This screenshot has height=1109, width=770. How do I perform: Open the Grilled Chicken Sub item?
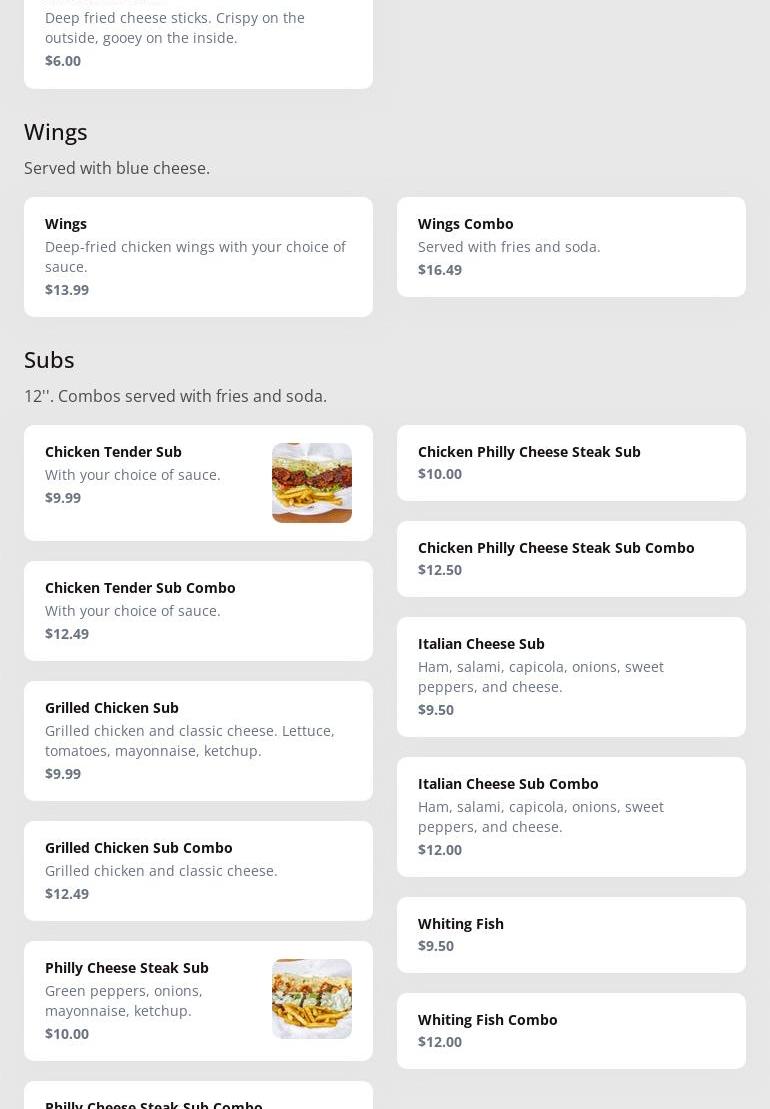click(198, 741)
